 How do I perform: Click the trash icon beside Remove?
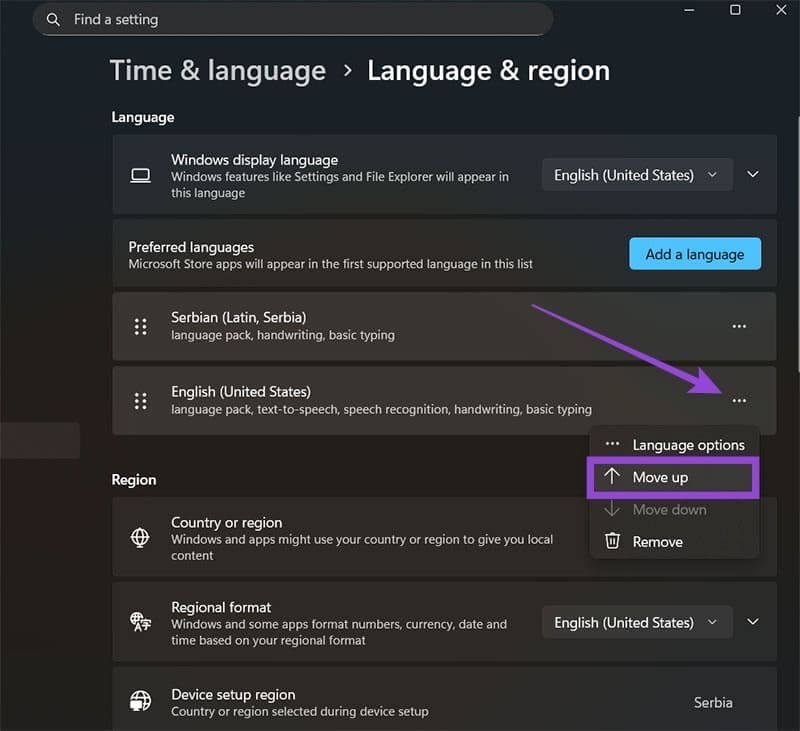[614, 541]
